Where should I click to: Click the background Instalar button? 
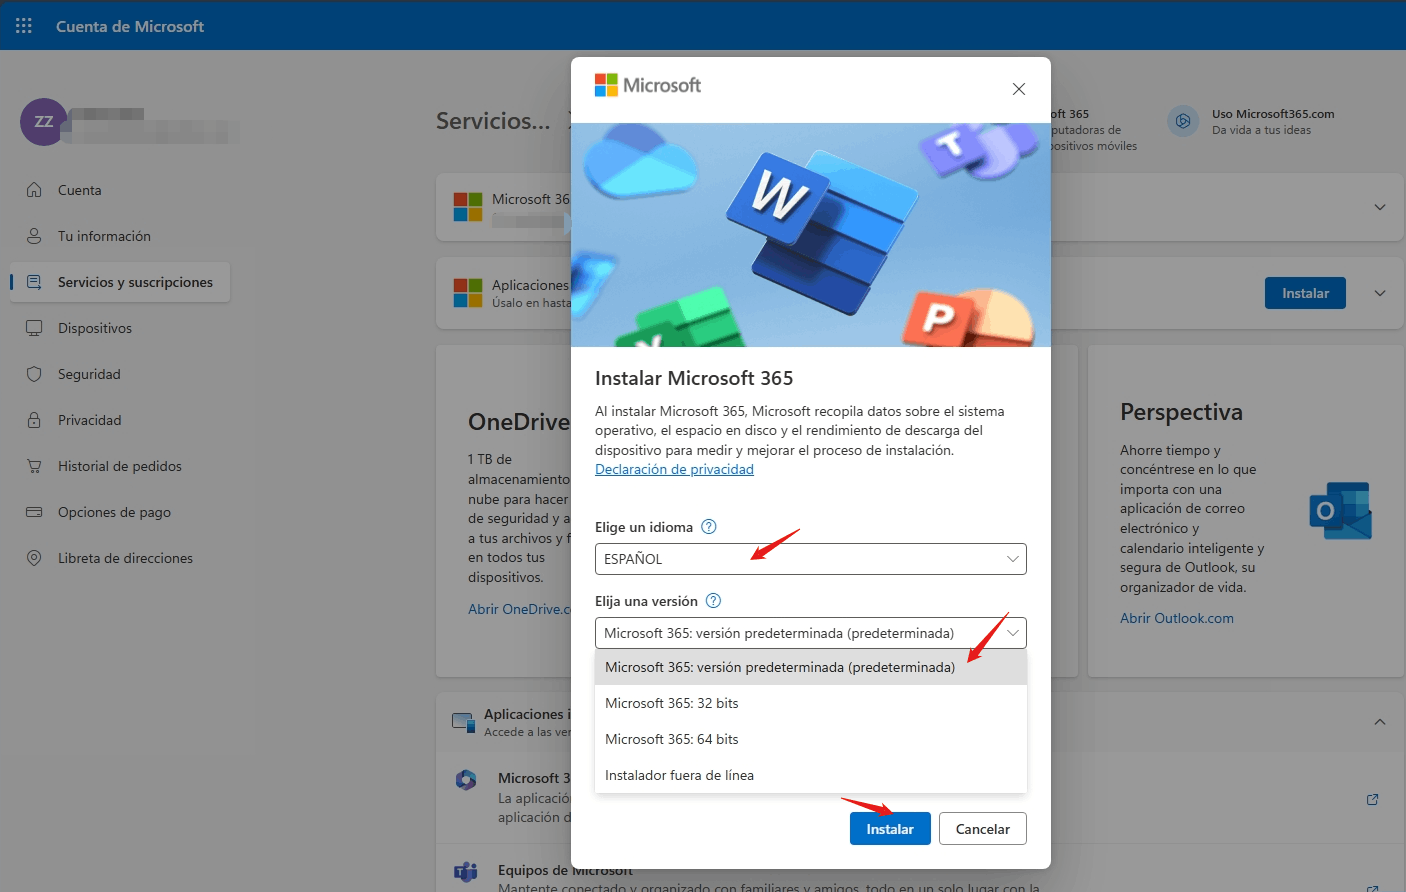coord(1305,293)
